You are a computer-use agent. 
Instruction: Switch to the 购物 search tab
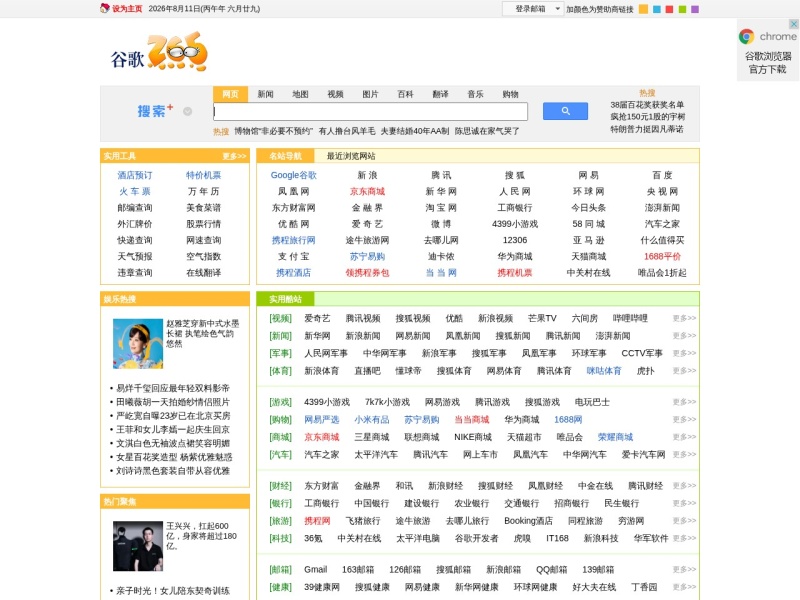click(510, 94)
